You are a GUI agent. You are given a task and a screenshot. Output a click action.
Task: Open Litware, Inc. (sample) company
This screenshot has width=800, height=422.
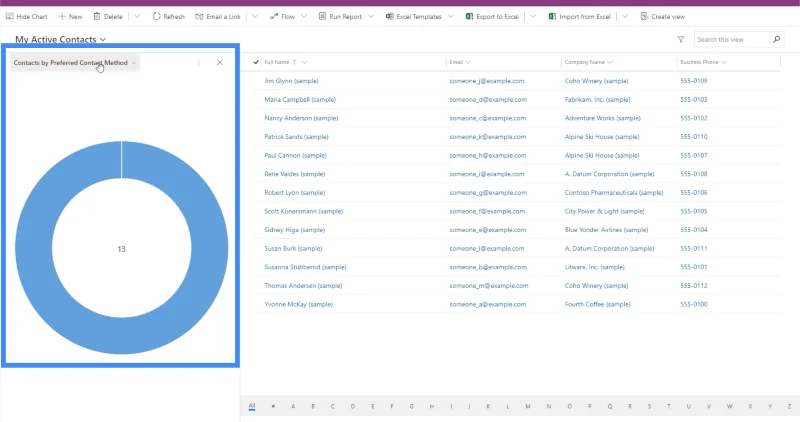[x=594, y=267]
